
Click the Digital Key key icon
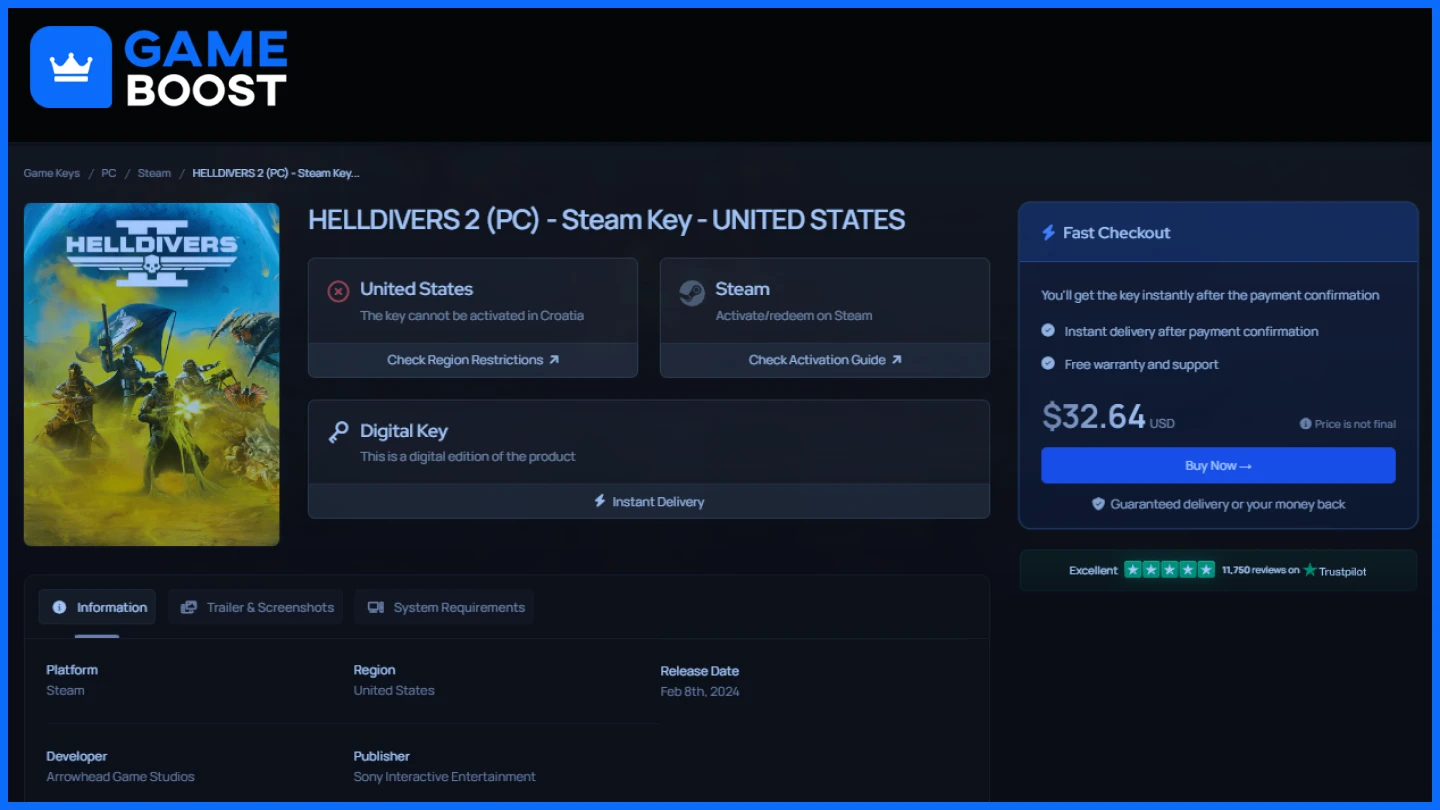(x=338, y=432)
